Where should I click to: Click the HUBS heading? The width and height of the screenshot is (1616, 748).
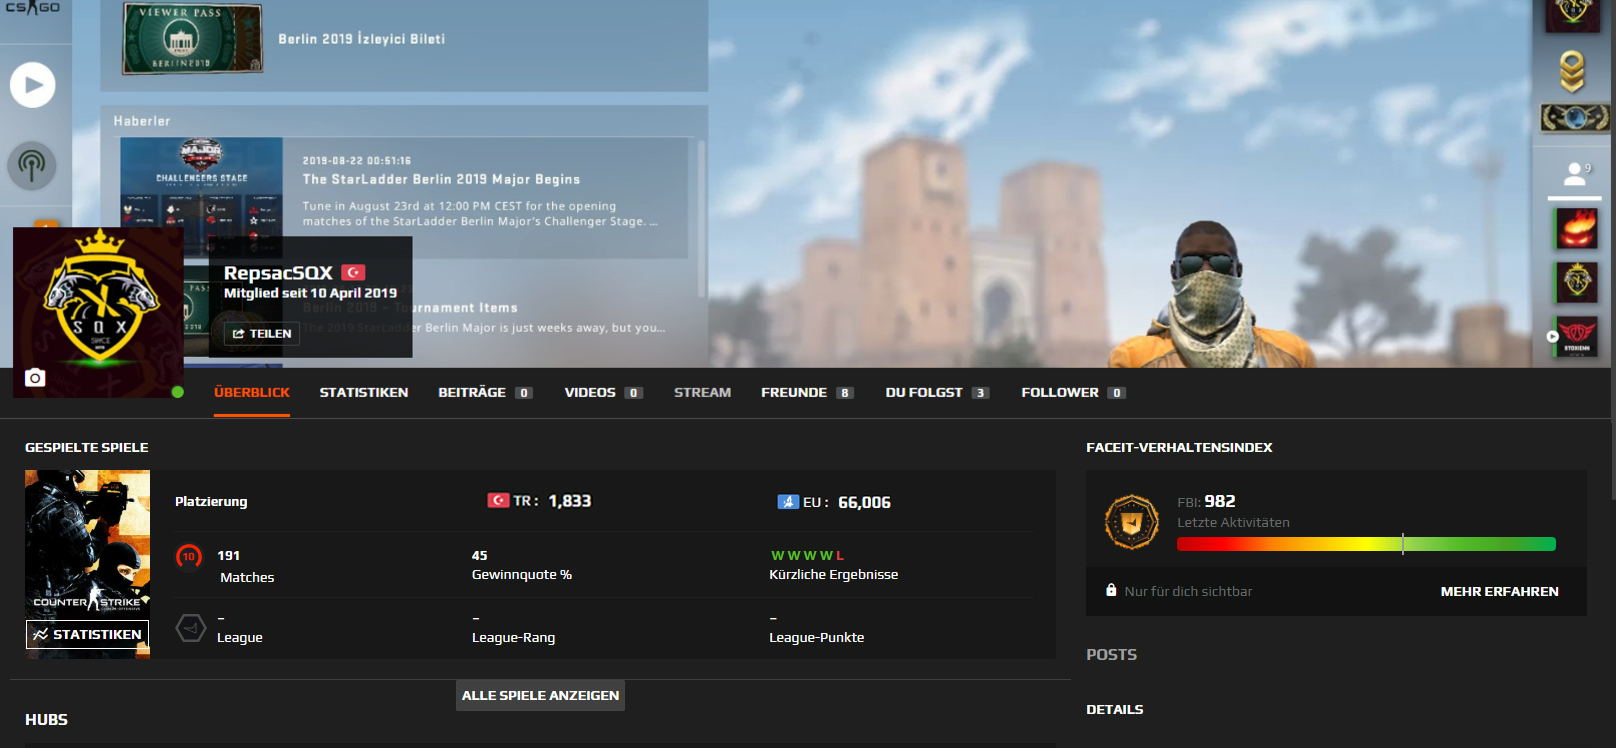coord(46,719)
